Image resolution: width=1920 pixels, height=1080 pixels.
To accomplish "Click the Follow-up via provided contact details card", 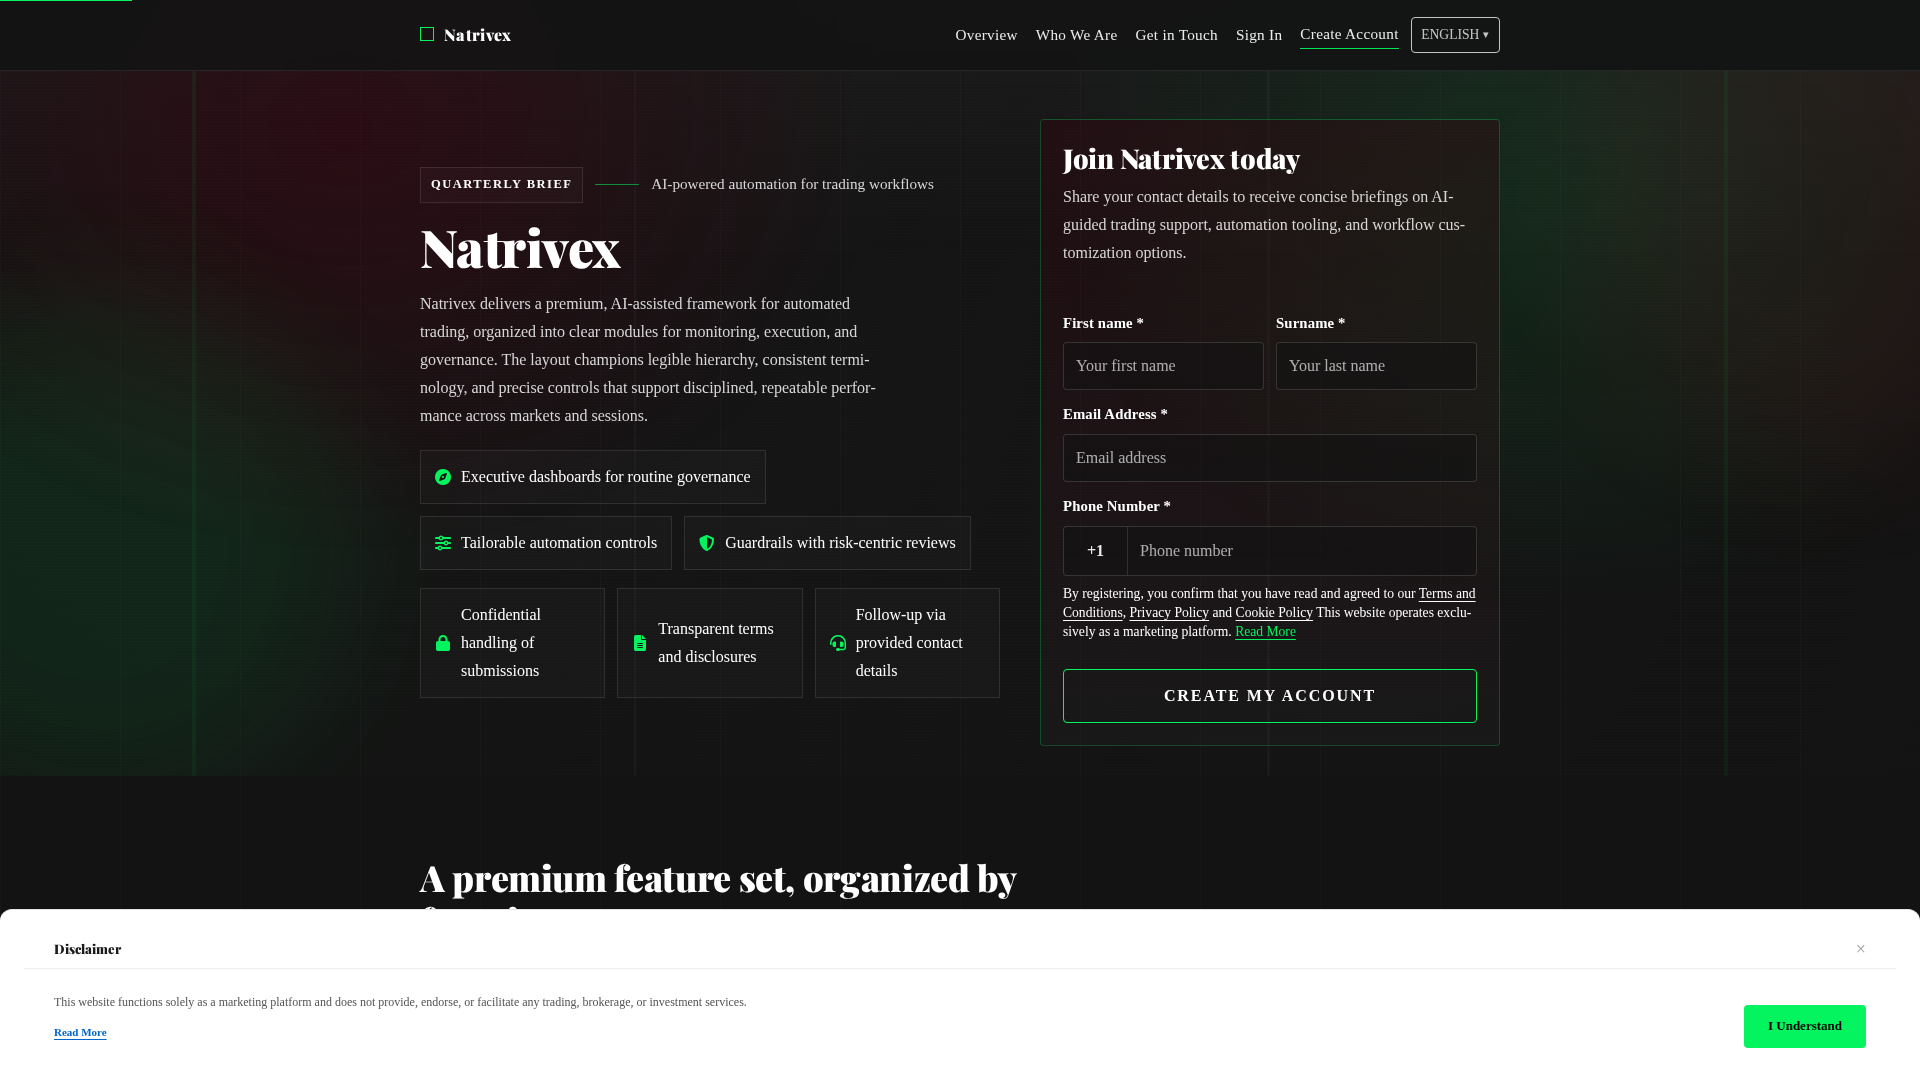I will [907, 643].
